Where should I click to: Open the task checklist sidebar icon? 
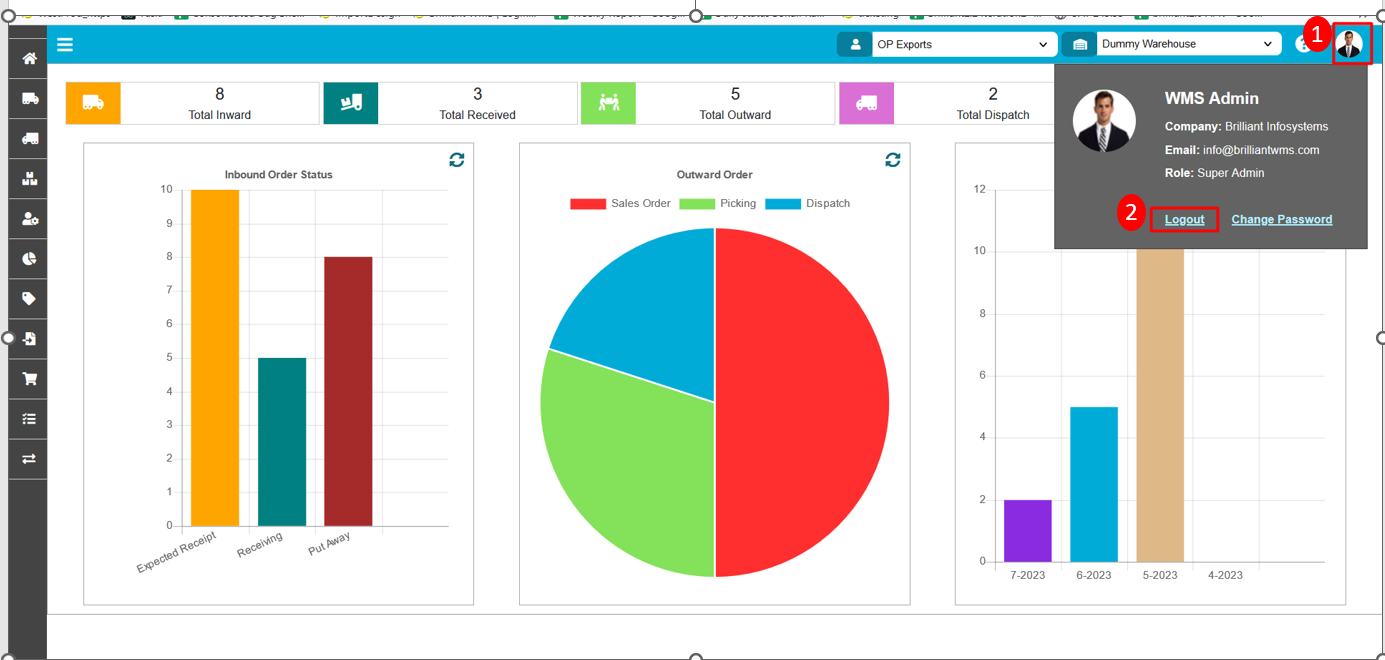coord(29,419)
